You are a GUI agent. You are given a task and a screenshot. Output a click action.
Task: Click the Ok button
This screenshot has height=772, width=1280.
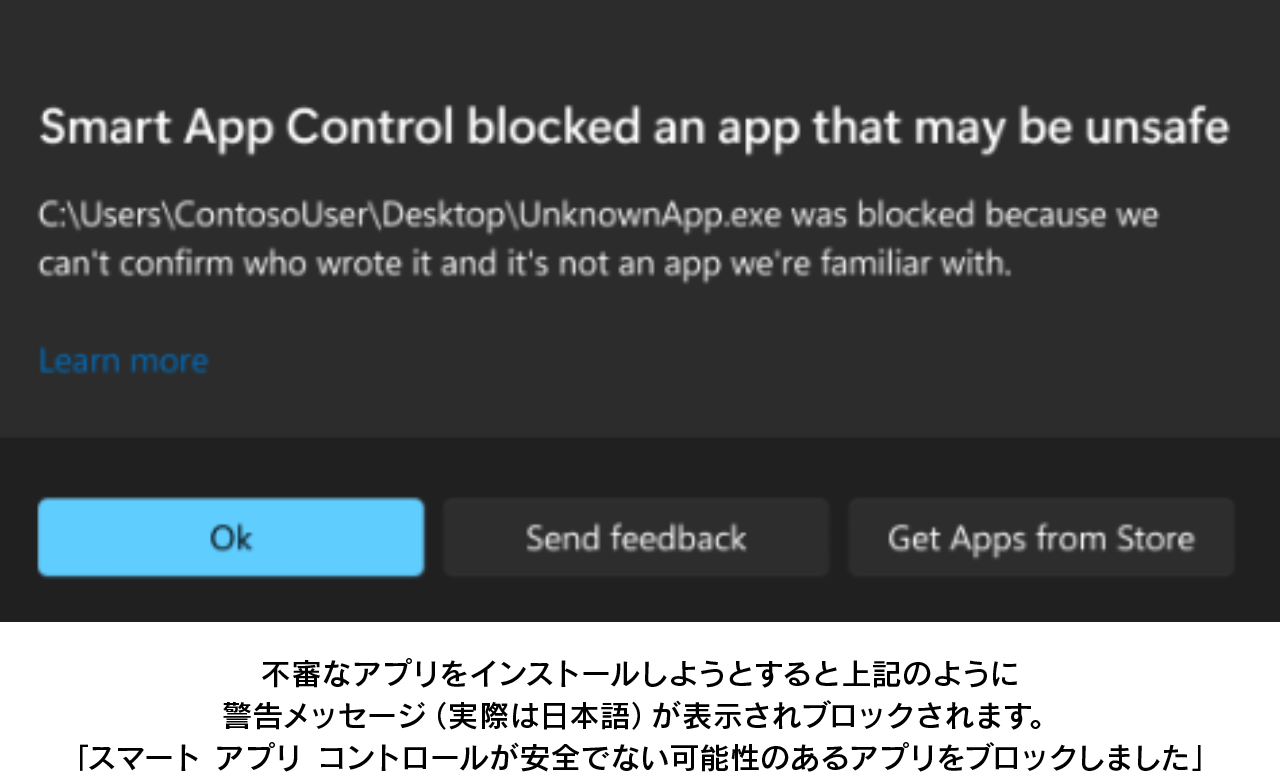click(231, 538)
